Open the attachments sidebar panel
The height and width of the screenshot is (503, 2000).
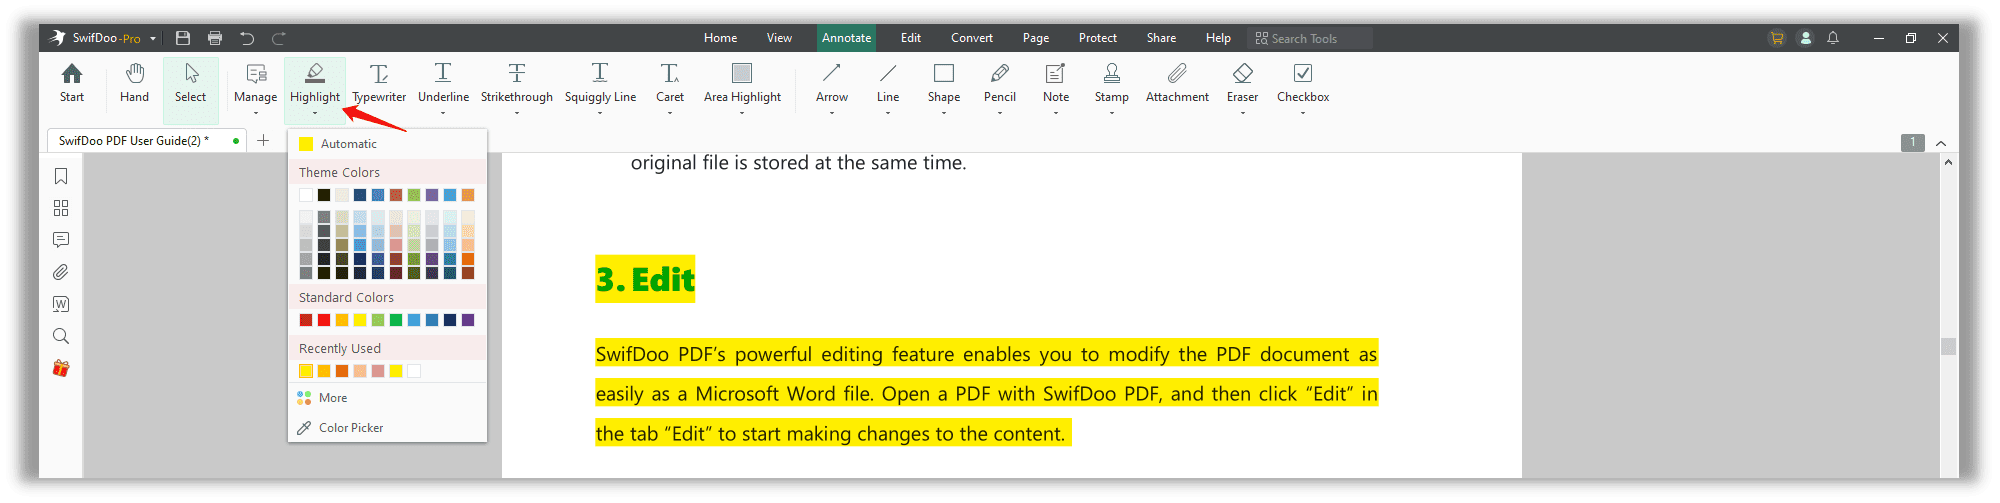61,272
